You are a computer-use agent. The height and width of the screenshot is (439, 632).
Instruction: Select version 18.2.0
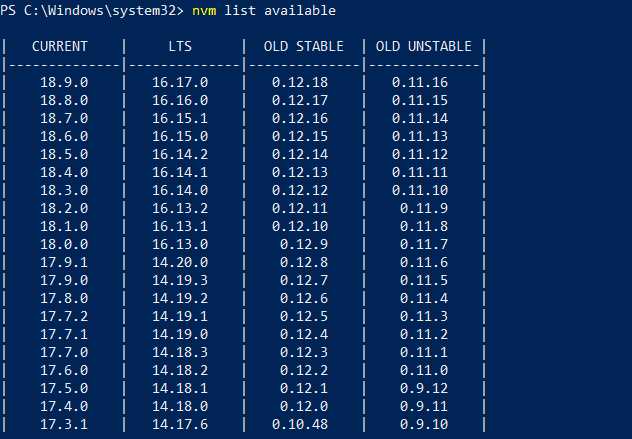64,208
